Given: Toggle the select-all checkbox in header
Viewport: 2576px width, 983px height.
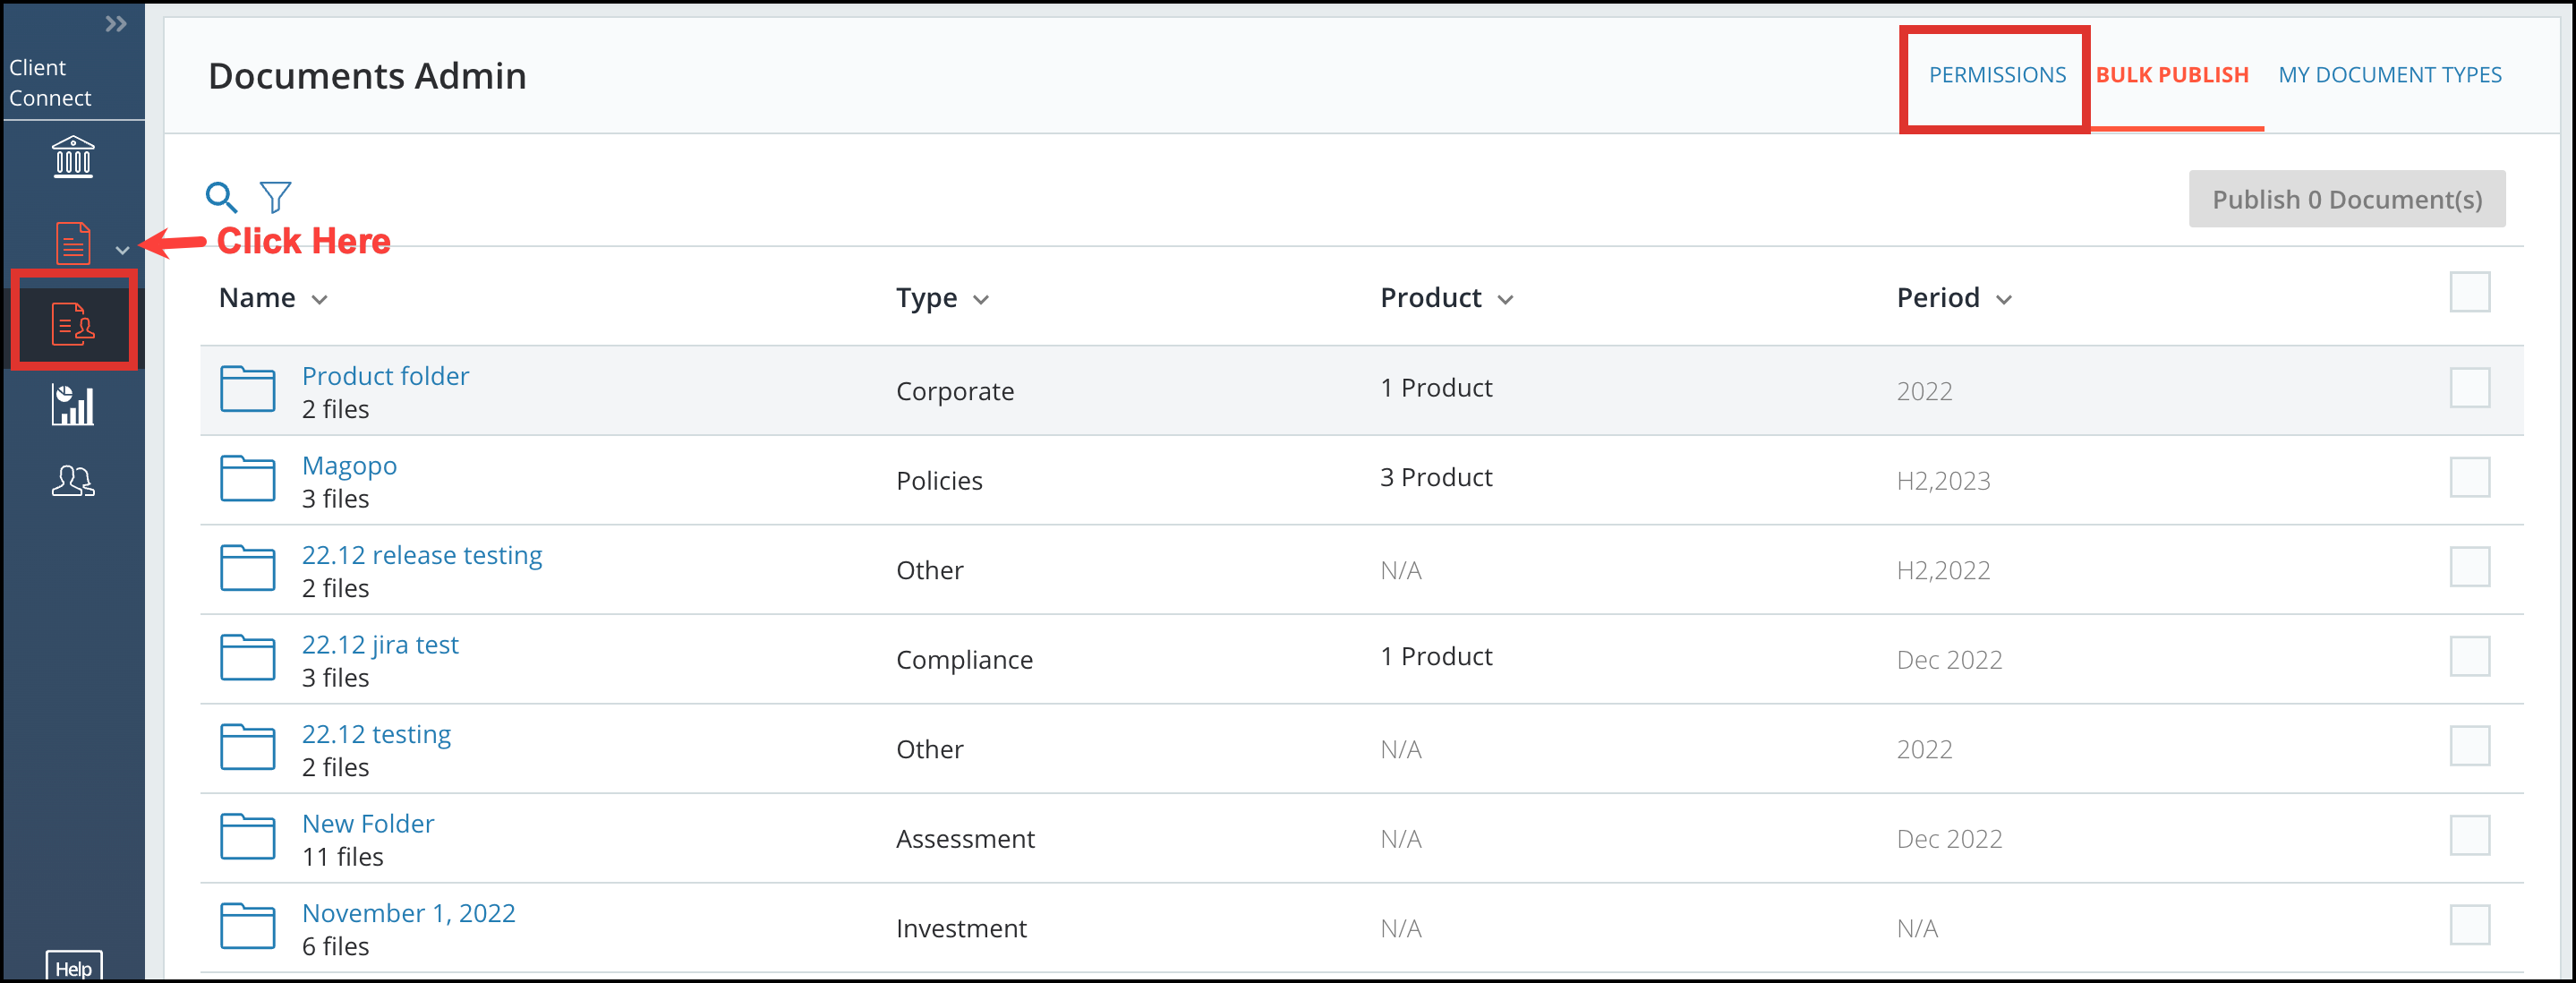Looking at the screenshot, I should tap(2469, 292).
